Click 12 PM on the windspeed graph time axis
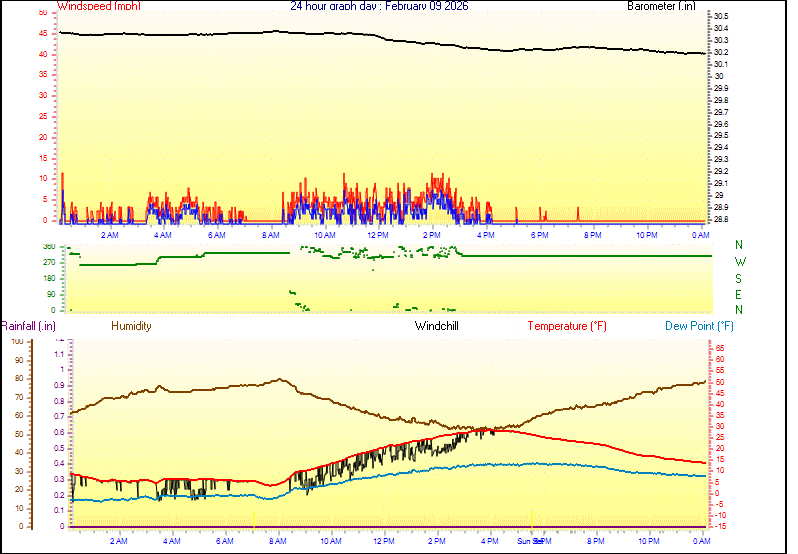The height and width of the screenshot is (554, 798). pos(378,235)
